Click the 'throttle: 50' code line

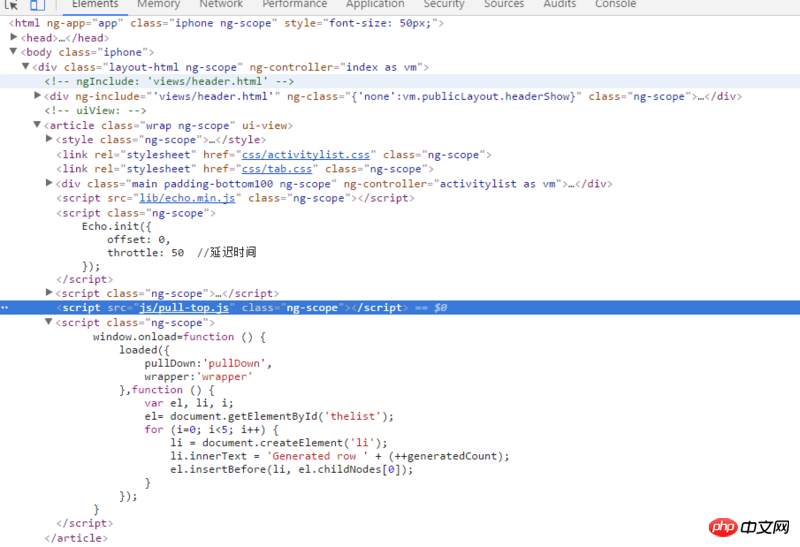182,252
